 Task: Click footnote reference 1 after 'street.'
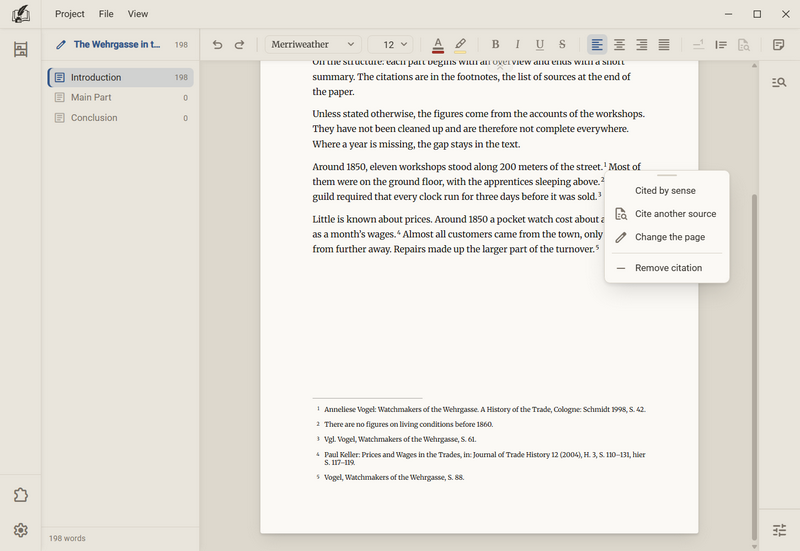(x=605, y=164)
